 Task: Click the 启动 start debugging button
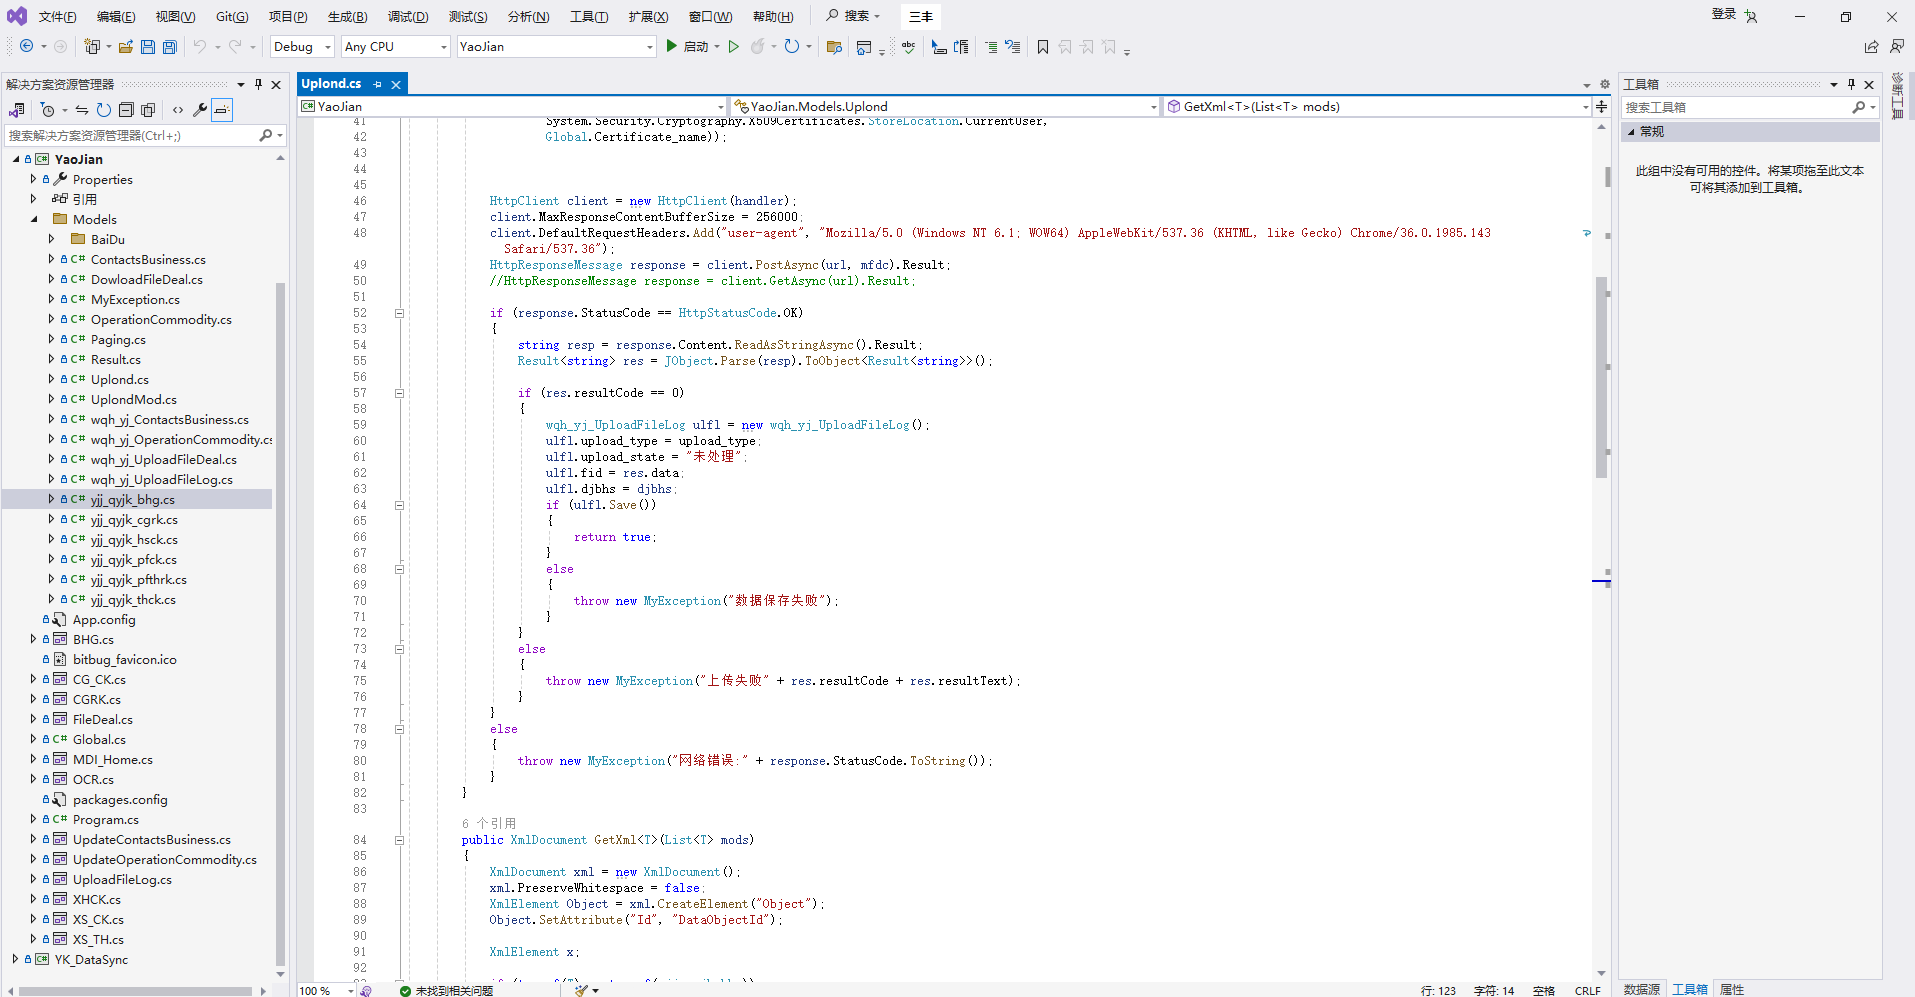click(687, 46)
